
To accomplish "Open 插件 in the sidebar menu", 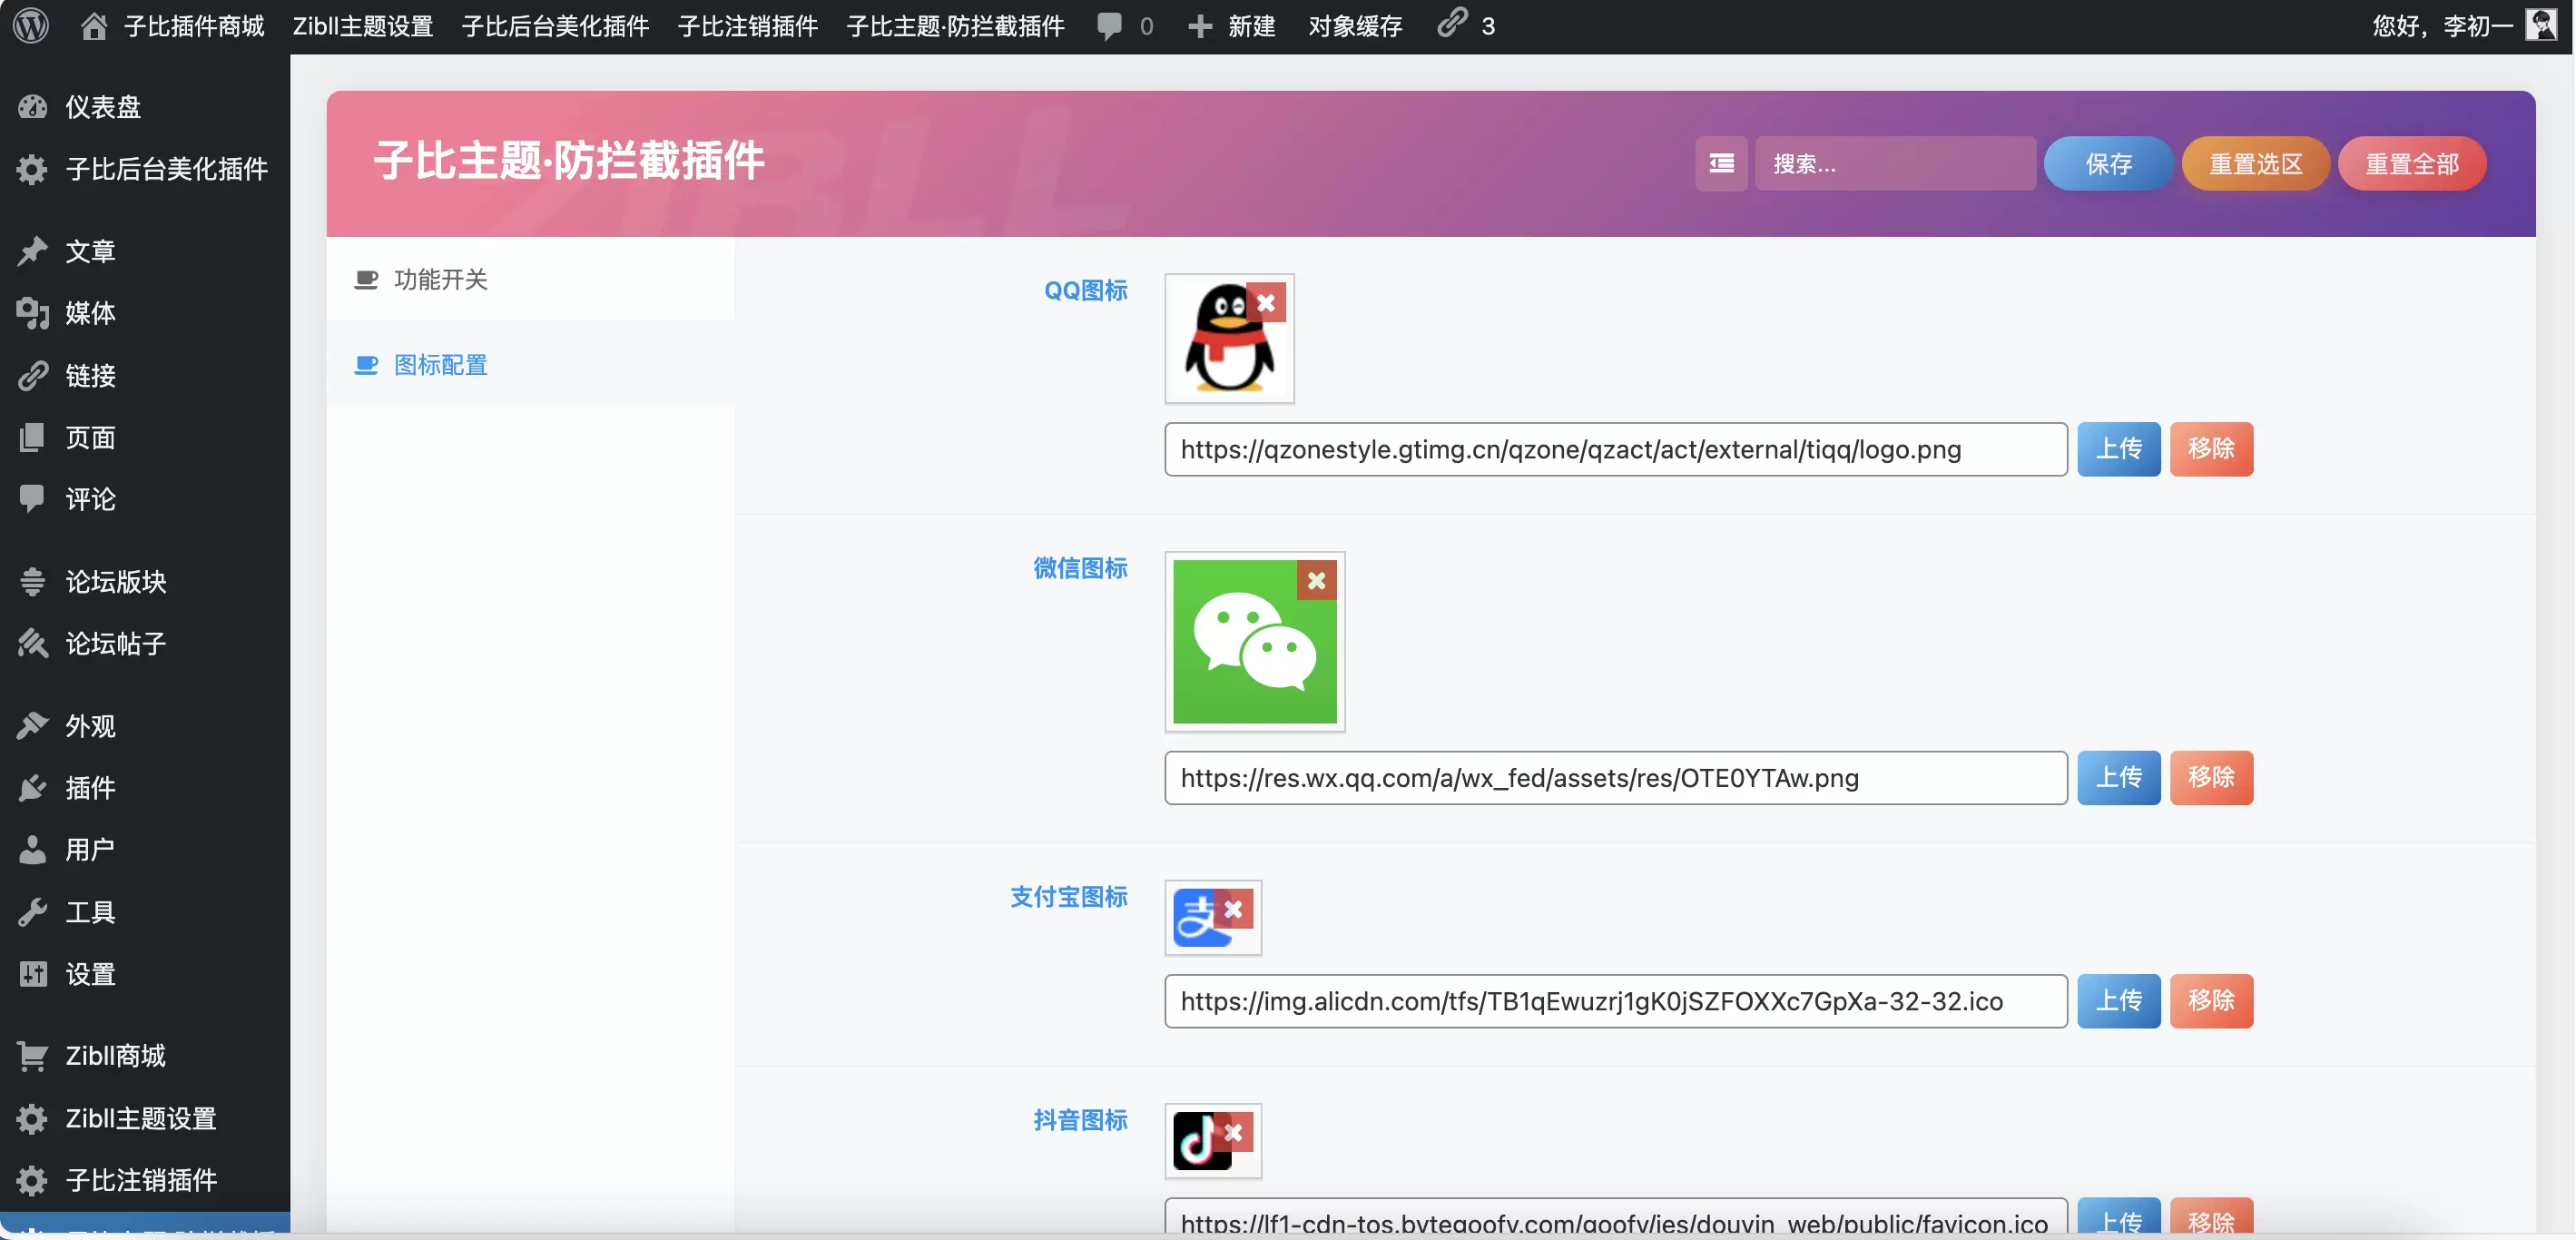I will (90, 788).
